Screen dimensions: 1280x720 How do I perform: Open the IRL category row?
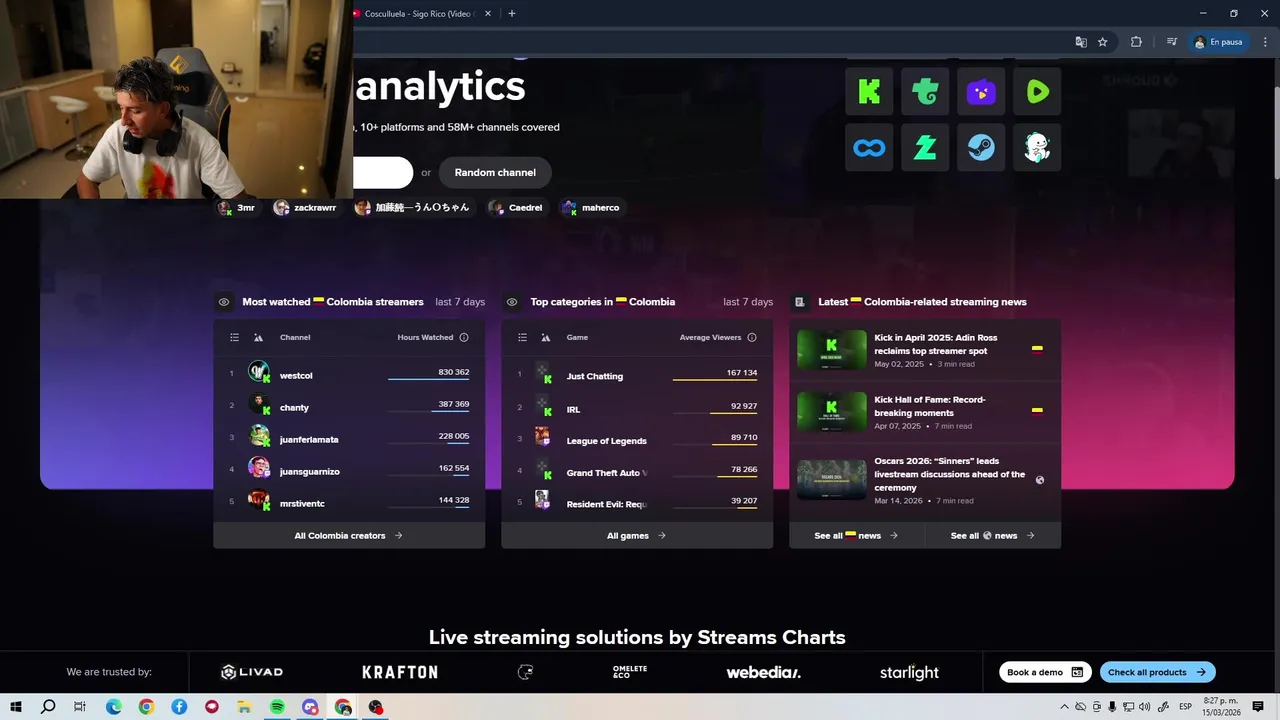point(637,408)
